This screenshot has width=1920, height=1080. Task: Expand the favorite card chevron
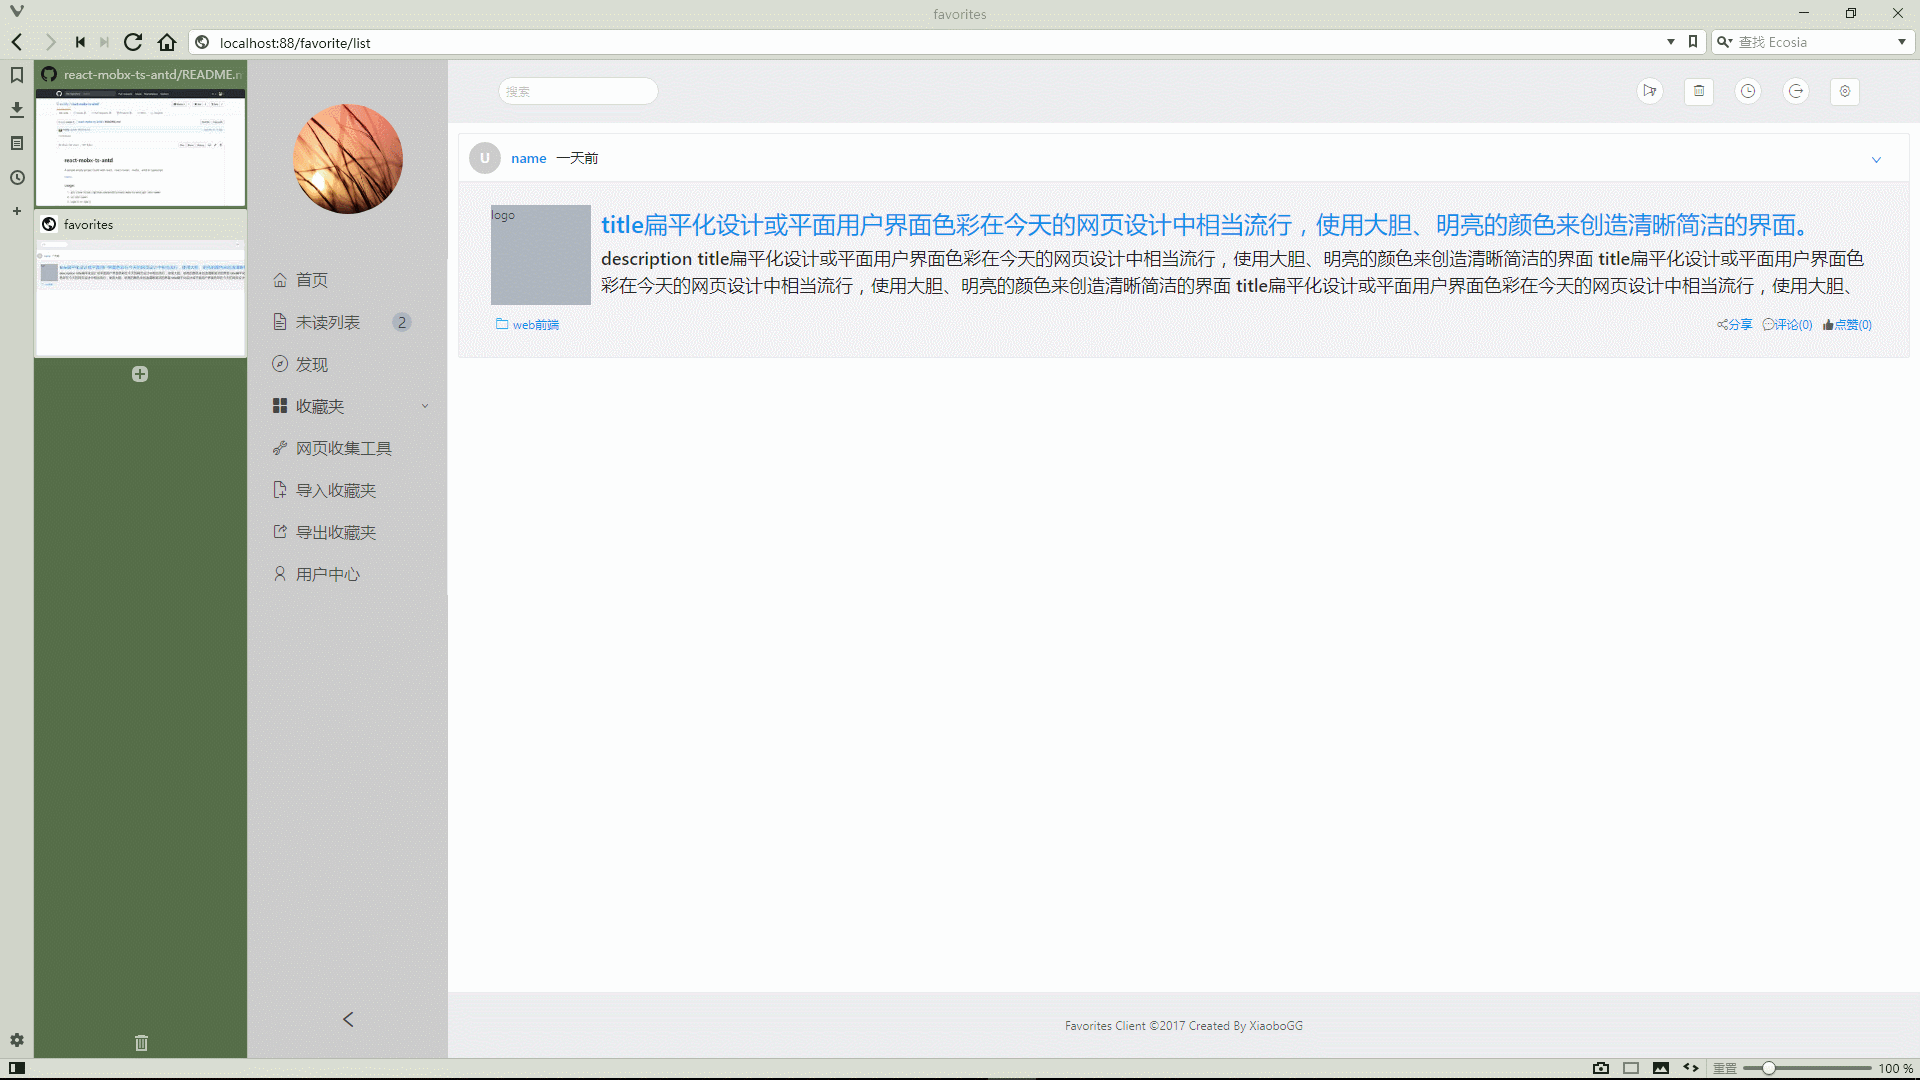click(x=1876, y=160)
